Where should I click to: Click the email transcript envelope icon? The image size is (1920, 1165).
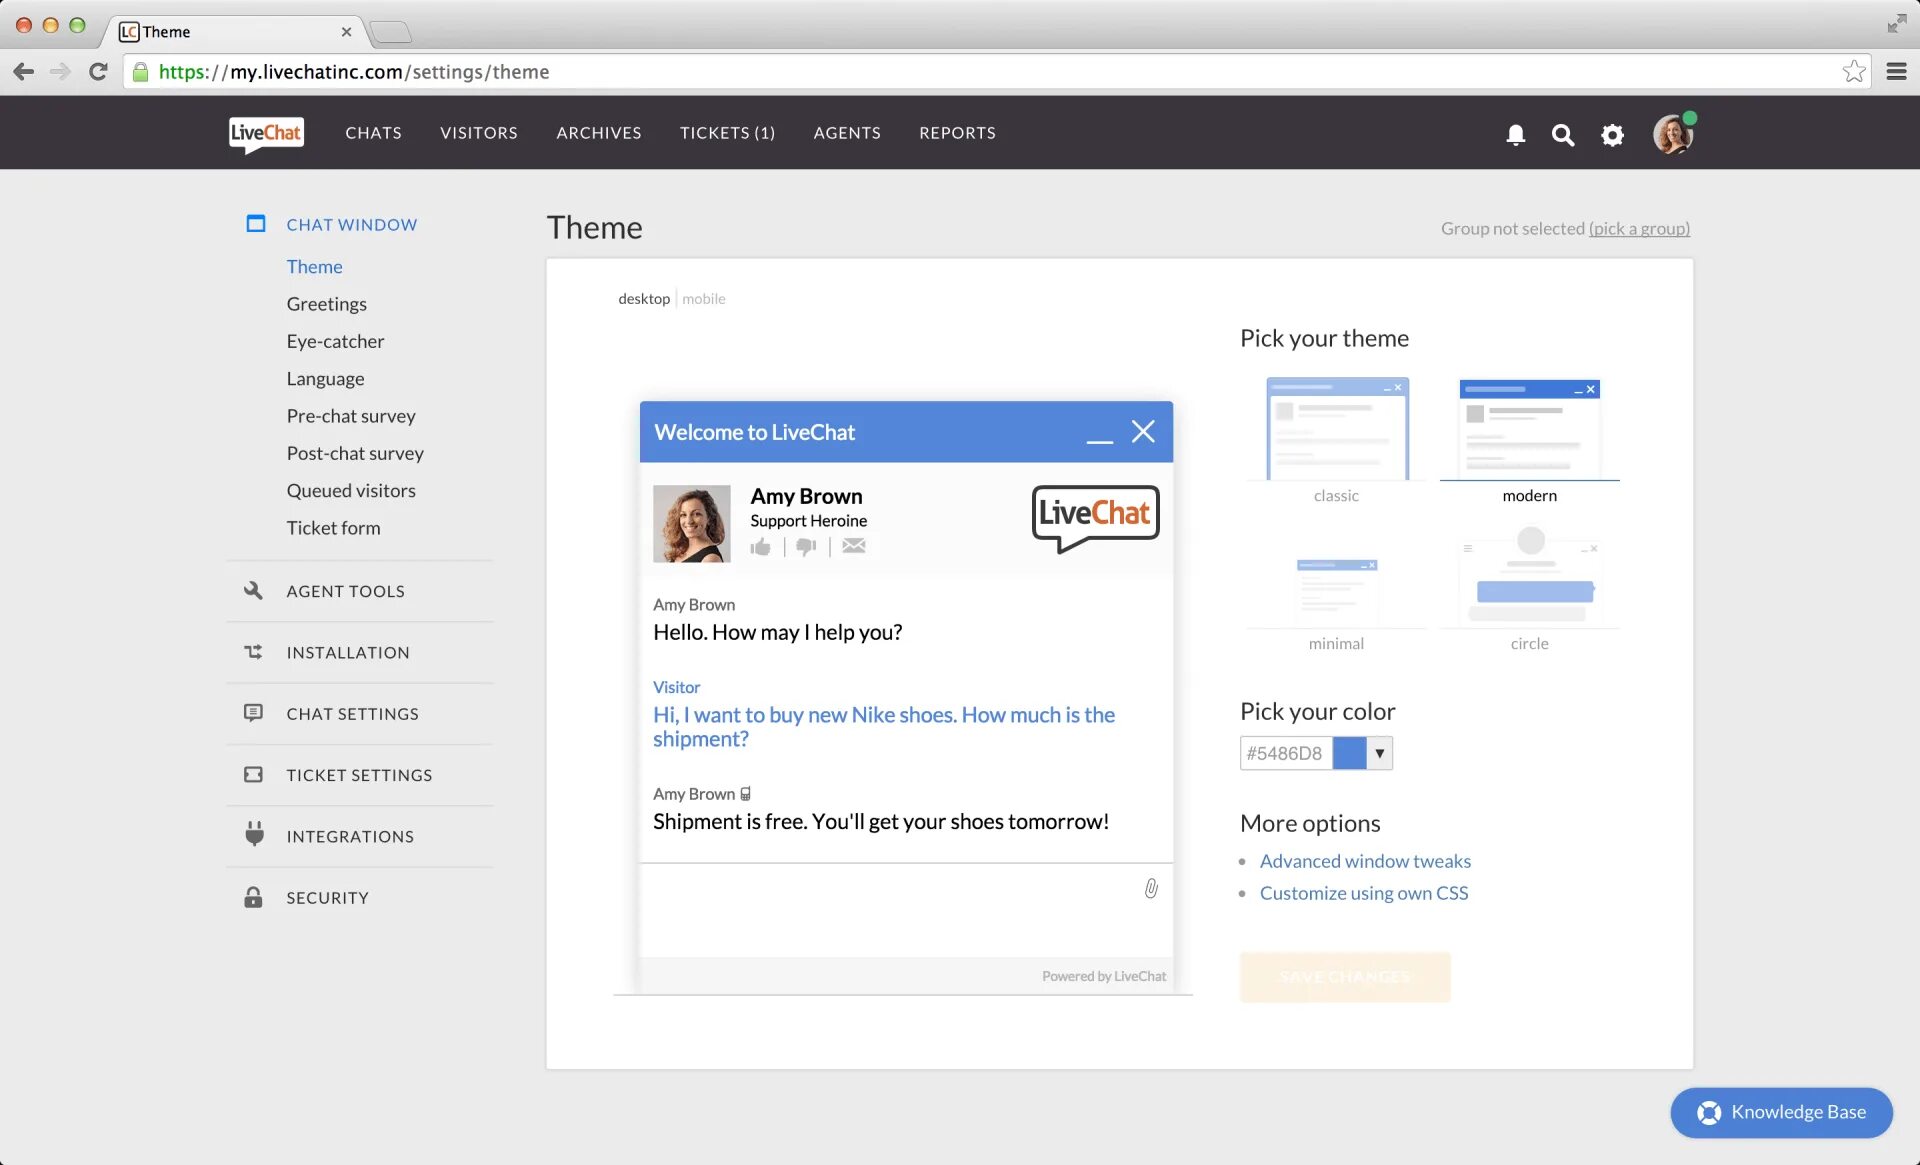coord(853,546)
